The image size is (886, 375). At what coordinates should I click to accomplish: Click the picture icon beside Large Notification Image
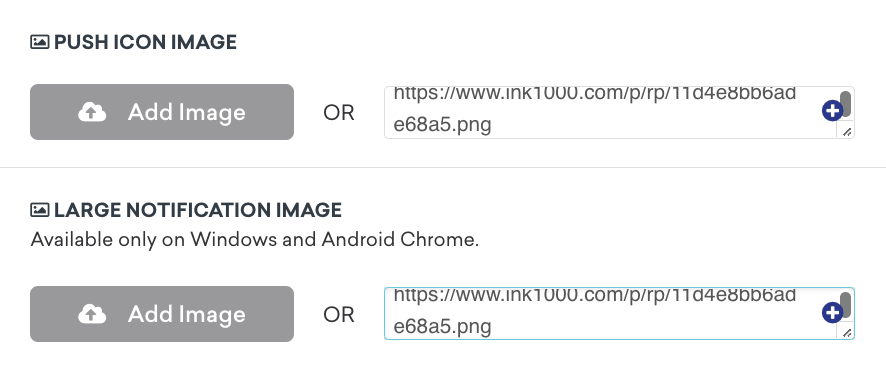tap(40, 210)
